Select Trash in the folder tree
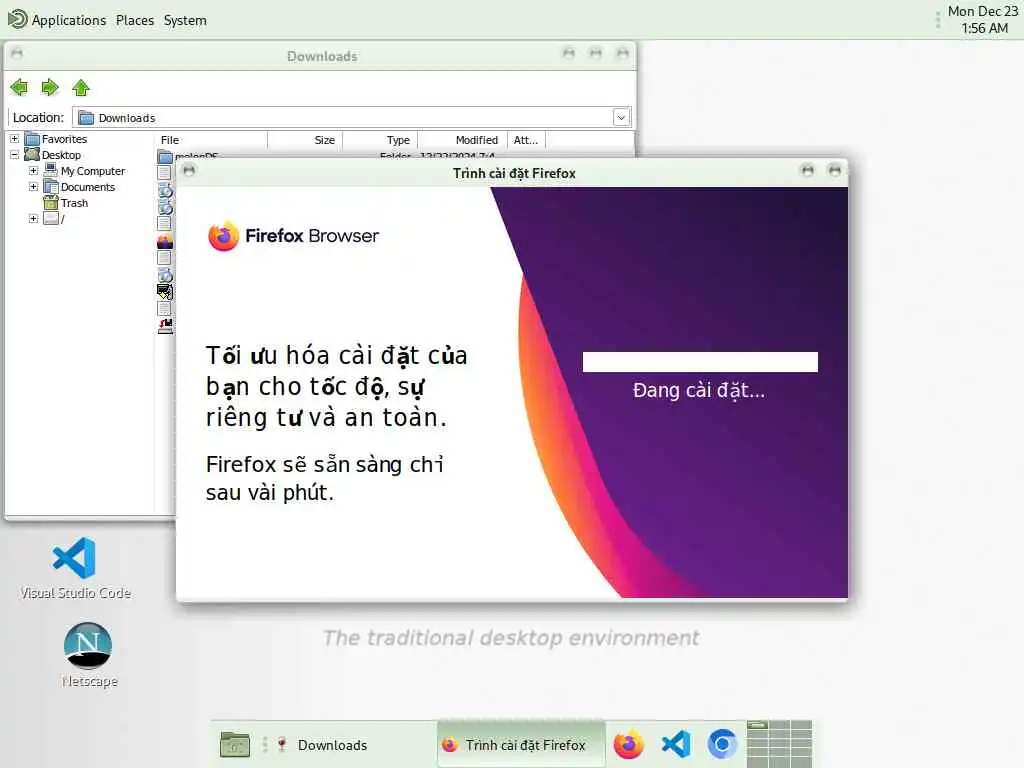Image resolution: width=1024 pixels, height=768 pixels. click(x=74, y=203)
